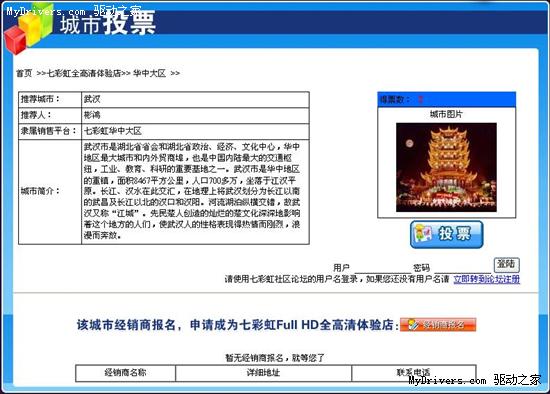
Task: Click the 隶属销售平台： label cell
Action: pyautogui.click(x=50, y=131)
